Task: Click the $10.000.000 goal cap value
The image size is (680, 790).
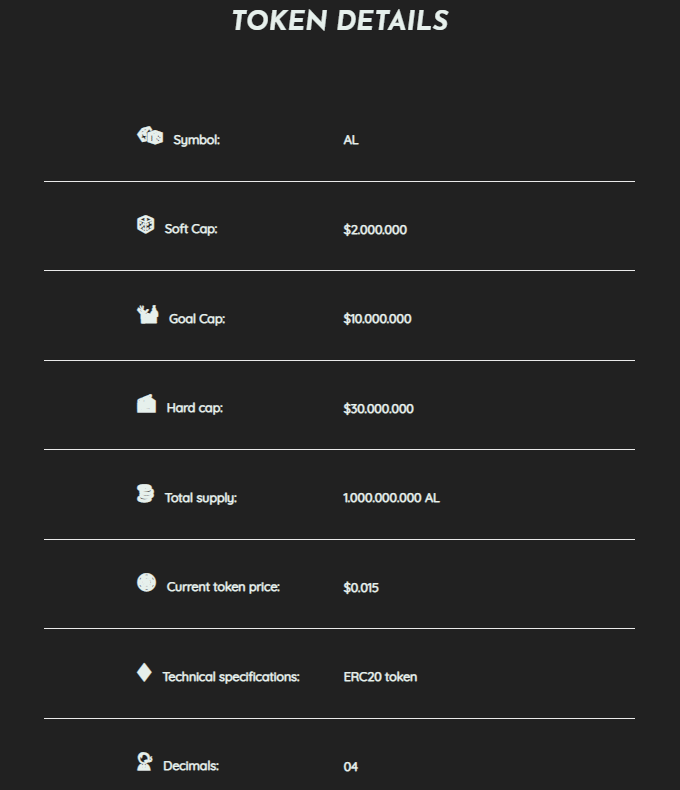Action: [x=377, y=319]
